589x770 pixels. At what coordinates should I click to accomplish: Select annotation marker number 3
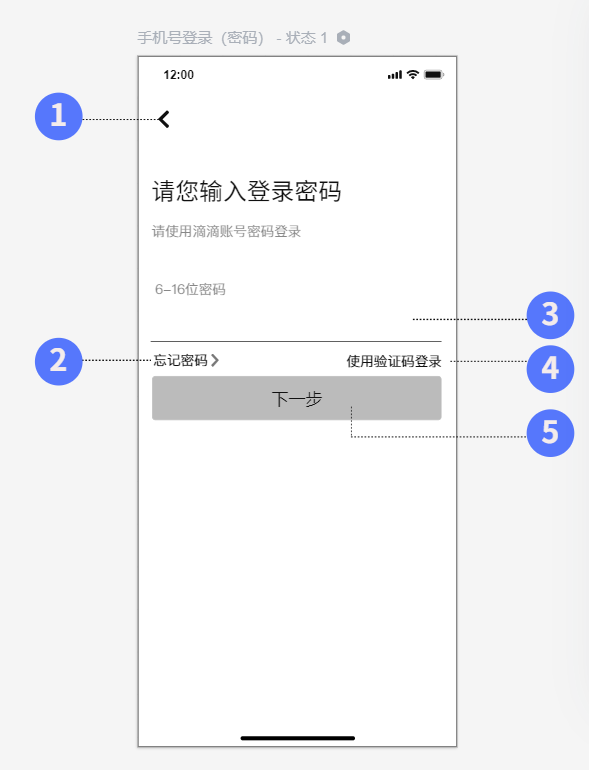click(550, 315)
